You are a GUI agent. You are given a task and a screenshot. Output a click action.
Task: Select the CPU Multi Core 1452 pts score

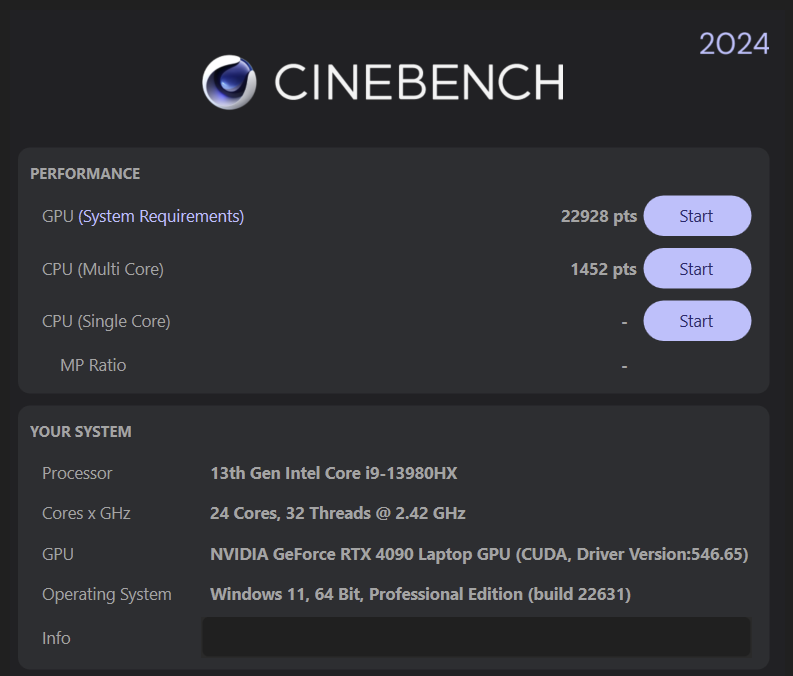coord(603,269)
